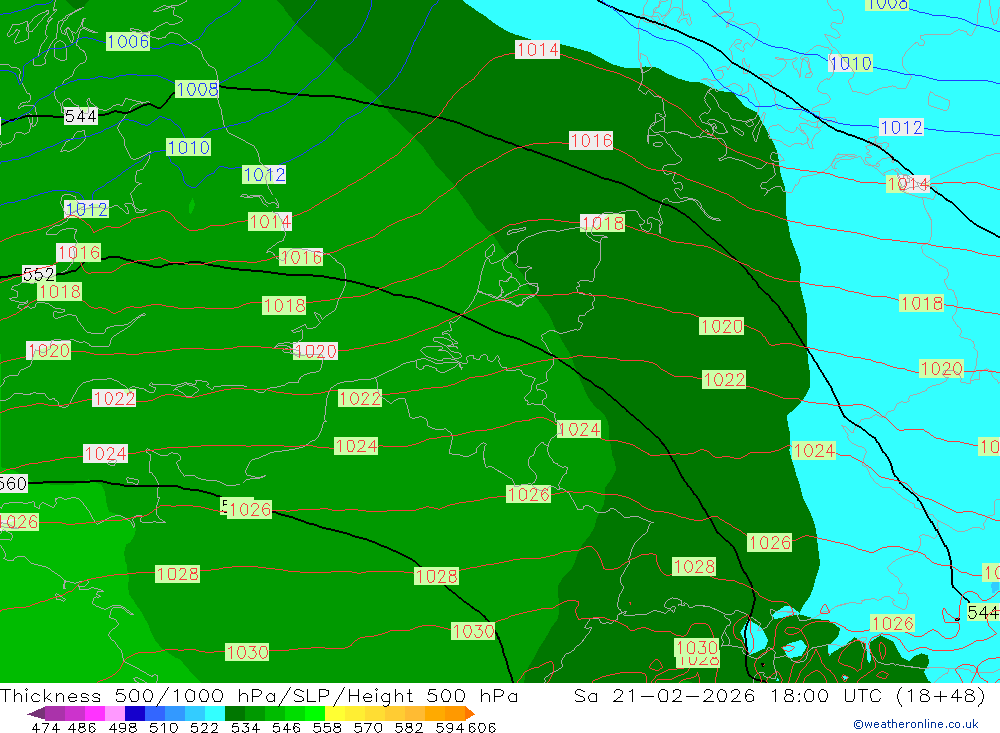Viewport: 1000px width, 733px height.
Task: Select the legend value 546
Action: tap(286, 727)
